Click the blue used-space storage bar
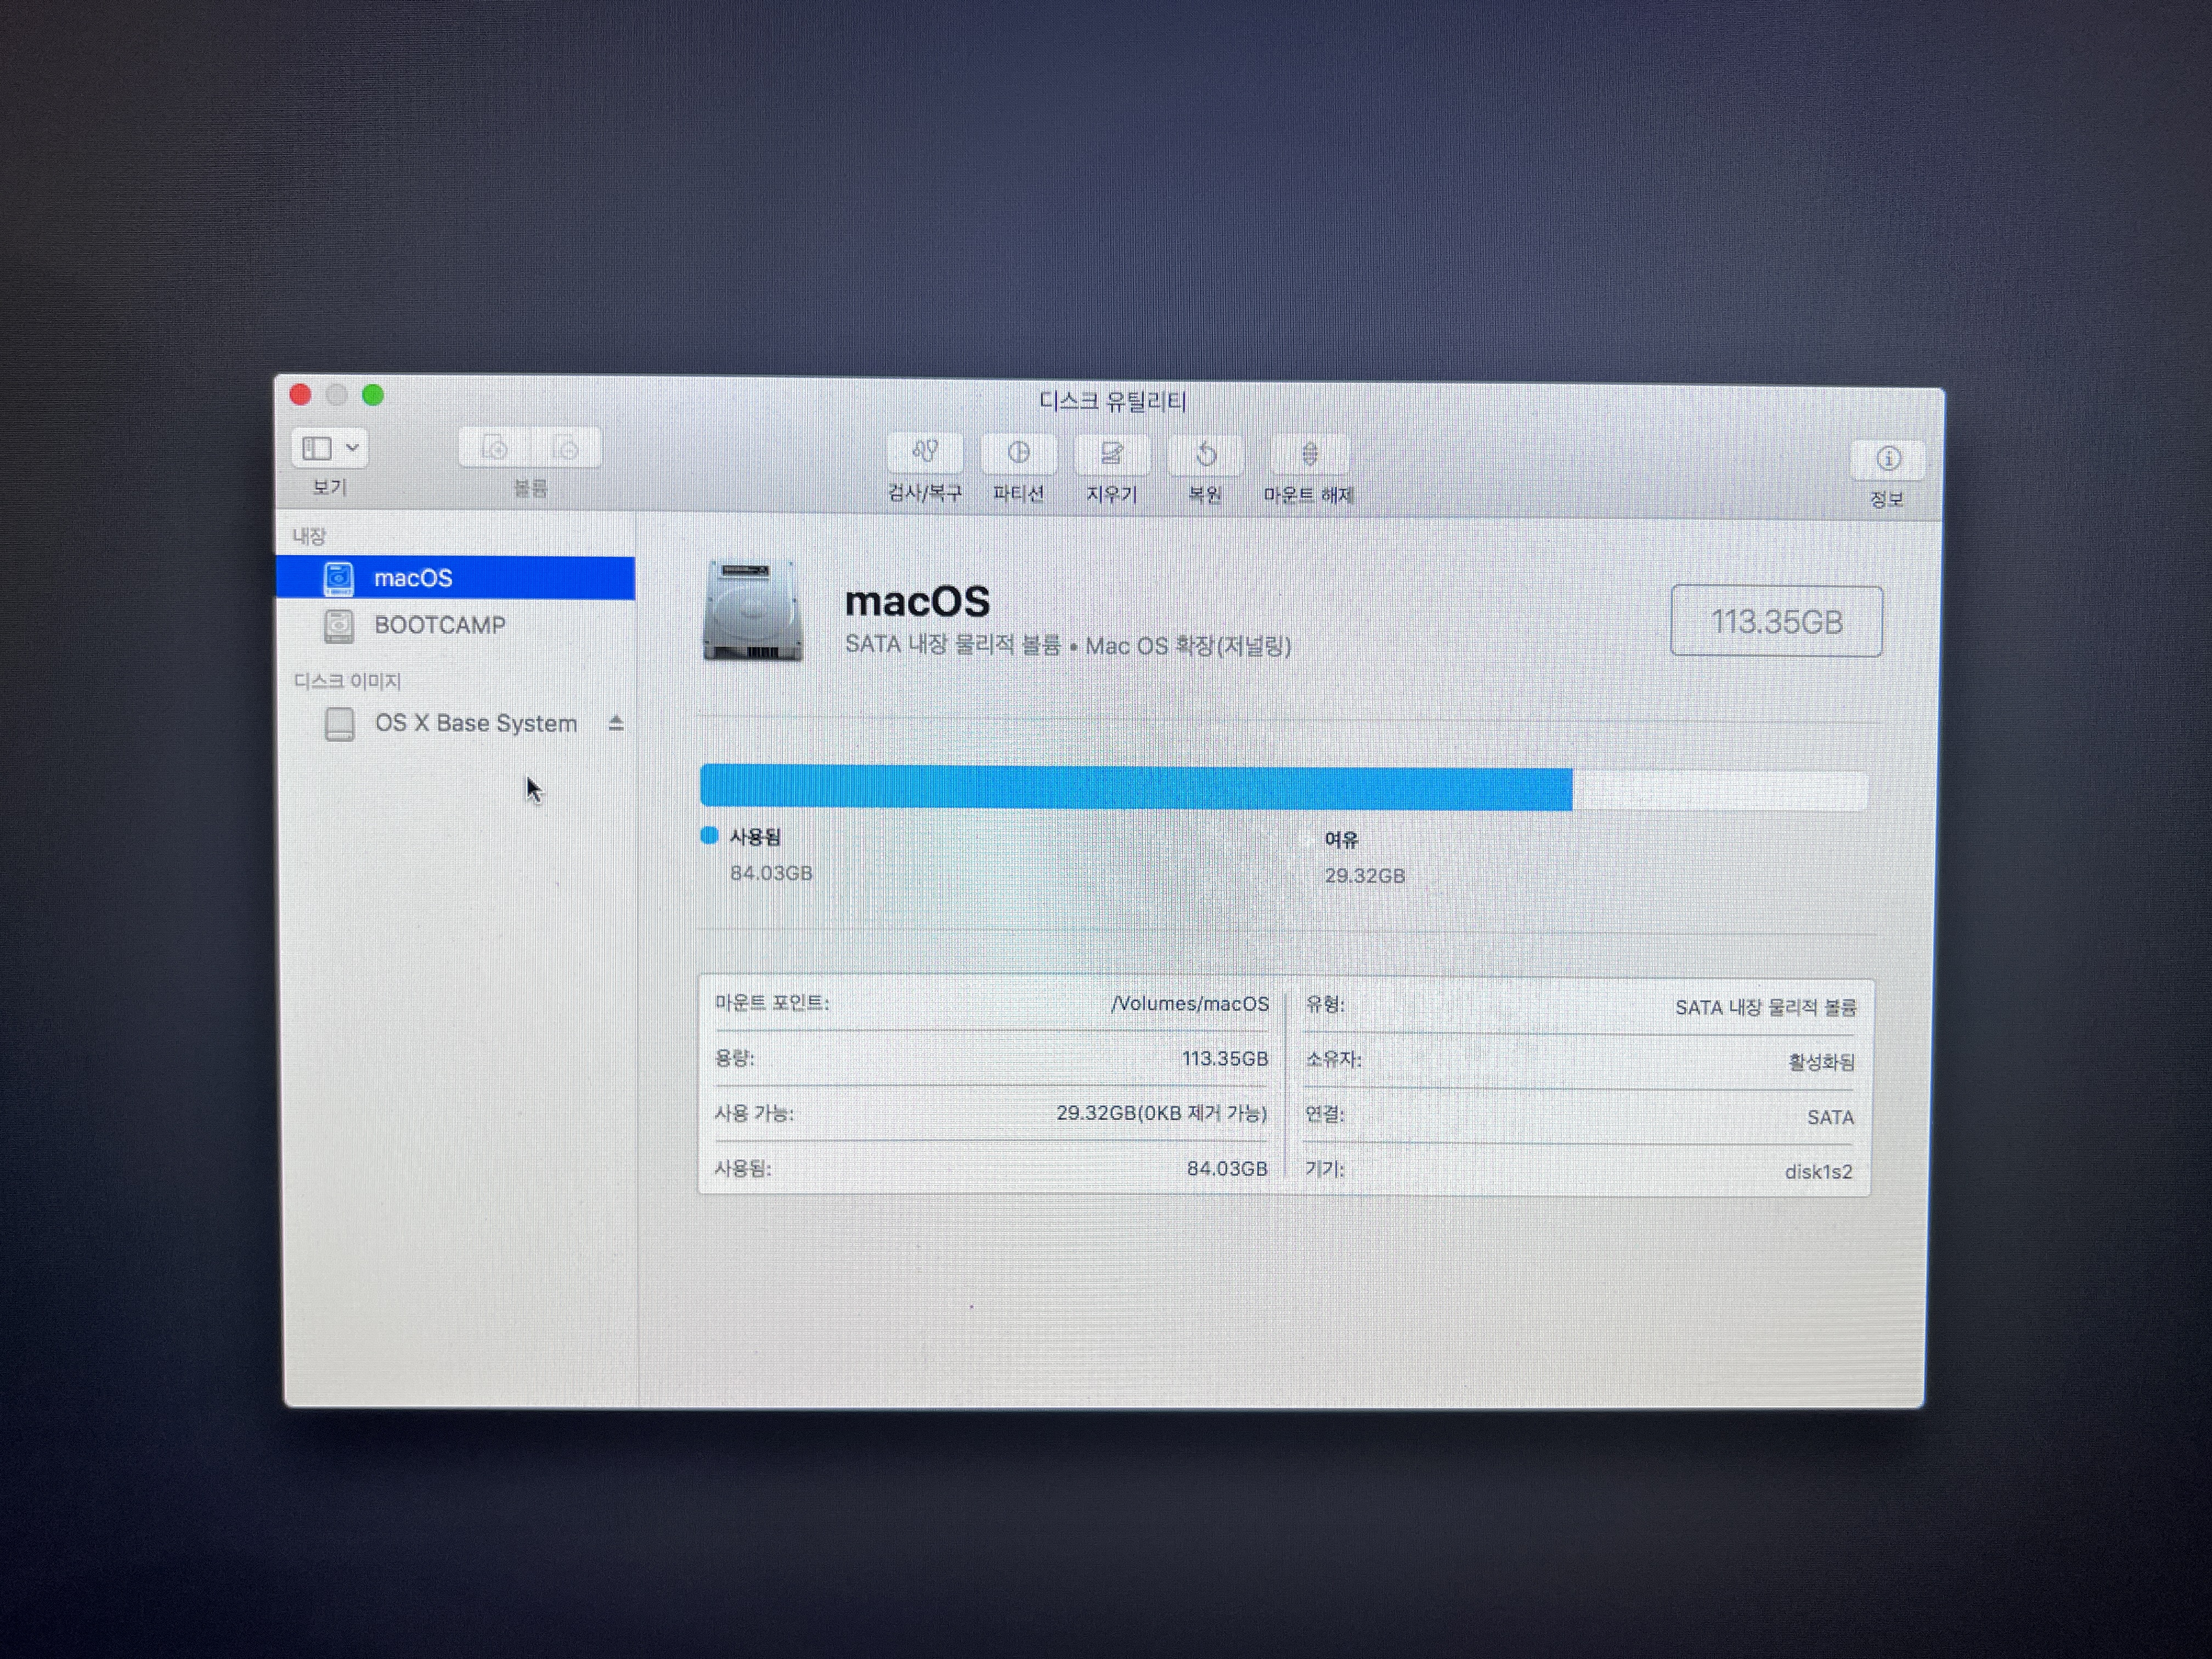 click(x=1135, y=788)
